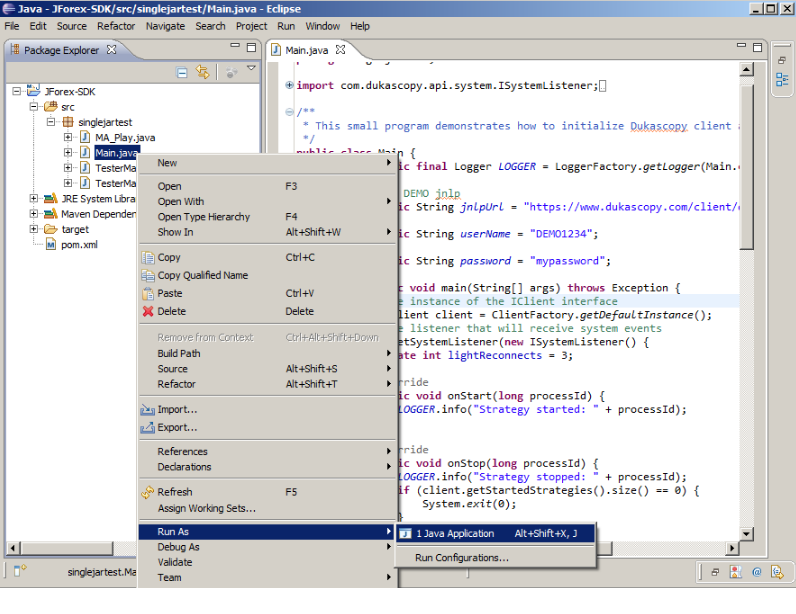This screenshot has height=614, width=796.
Task: Toggle Link with Editor in Package Explorer
Action: coord(203,72)
